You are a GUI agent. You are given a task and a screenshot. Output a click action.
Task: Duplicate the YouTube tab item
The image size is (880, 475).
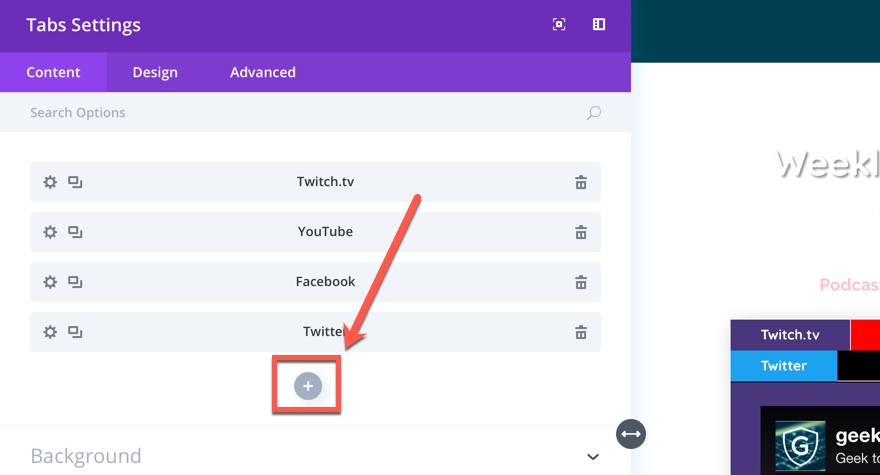tap(75, 232)
